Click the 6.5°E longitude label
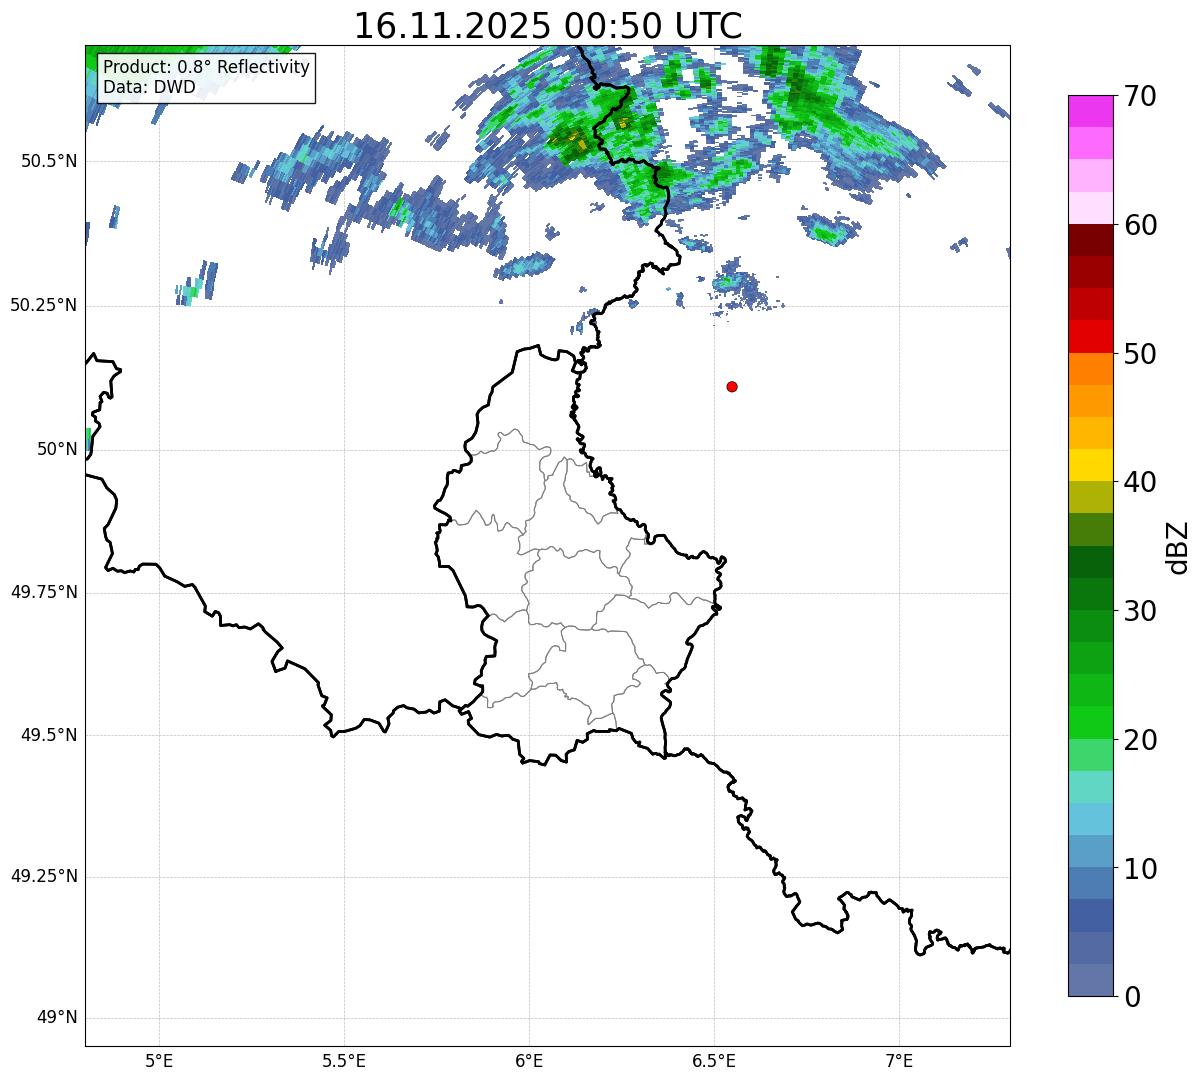 click(x=714, y=1061)
